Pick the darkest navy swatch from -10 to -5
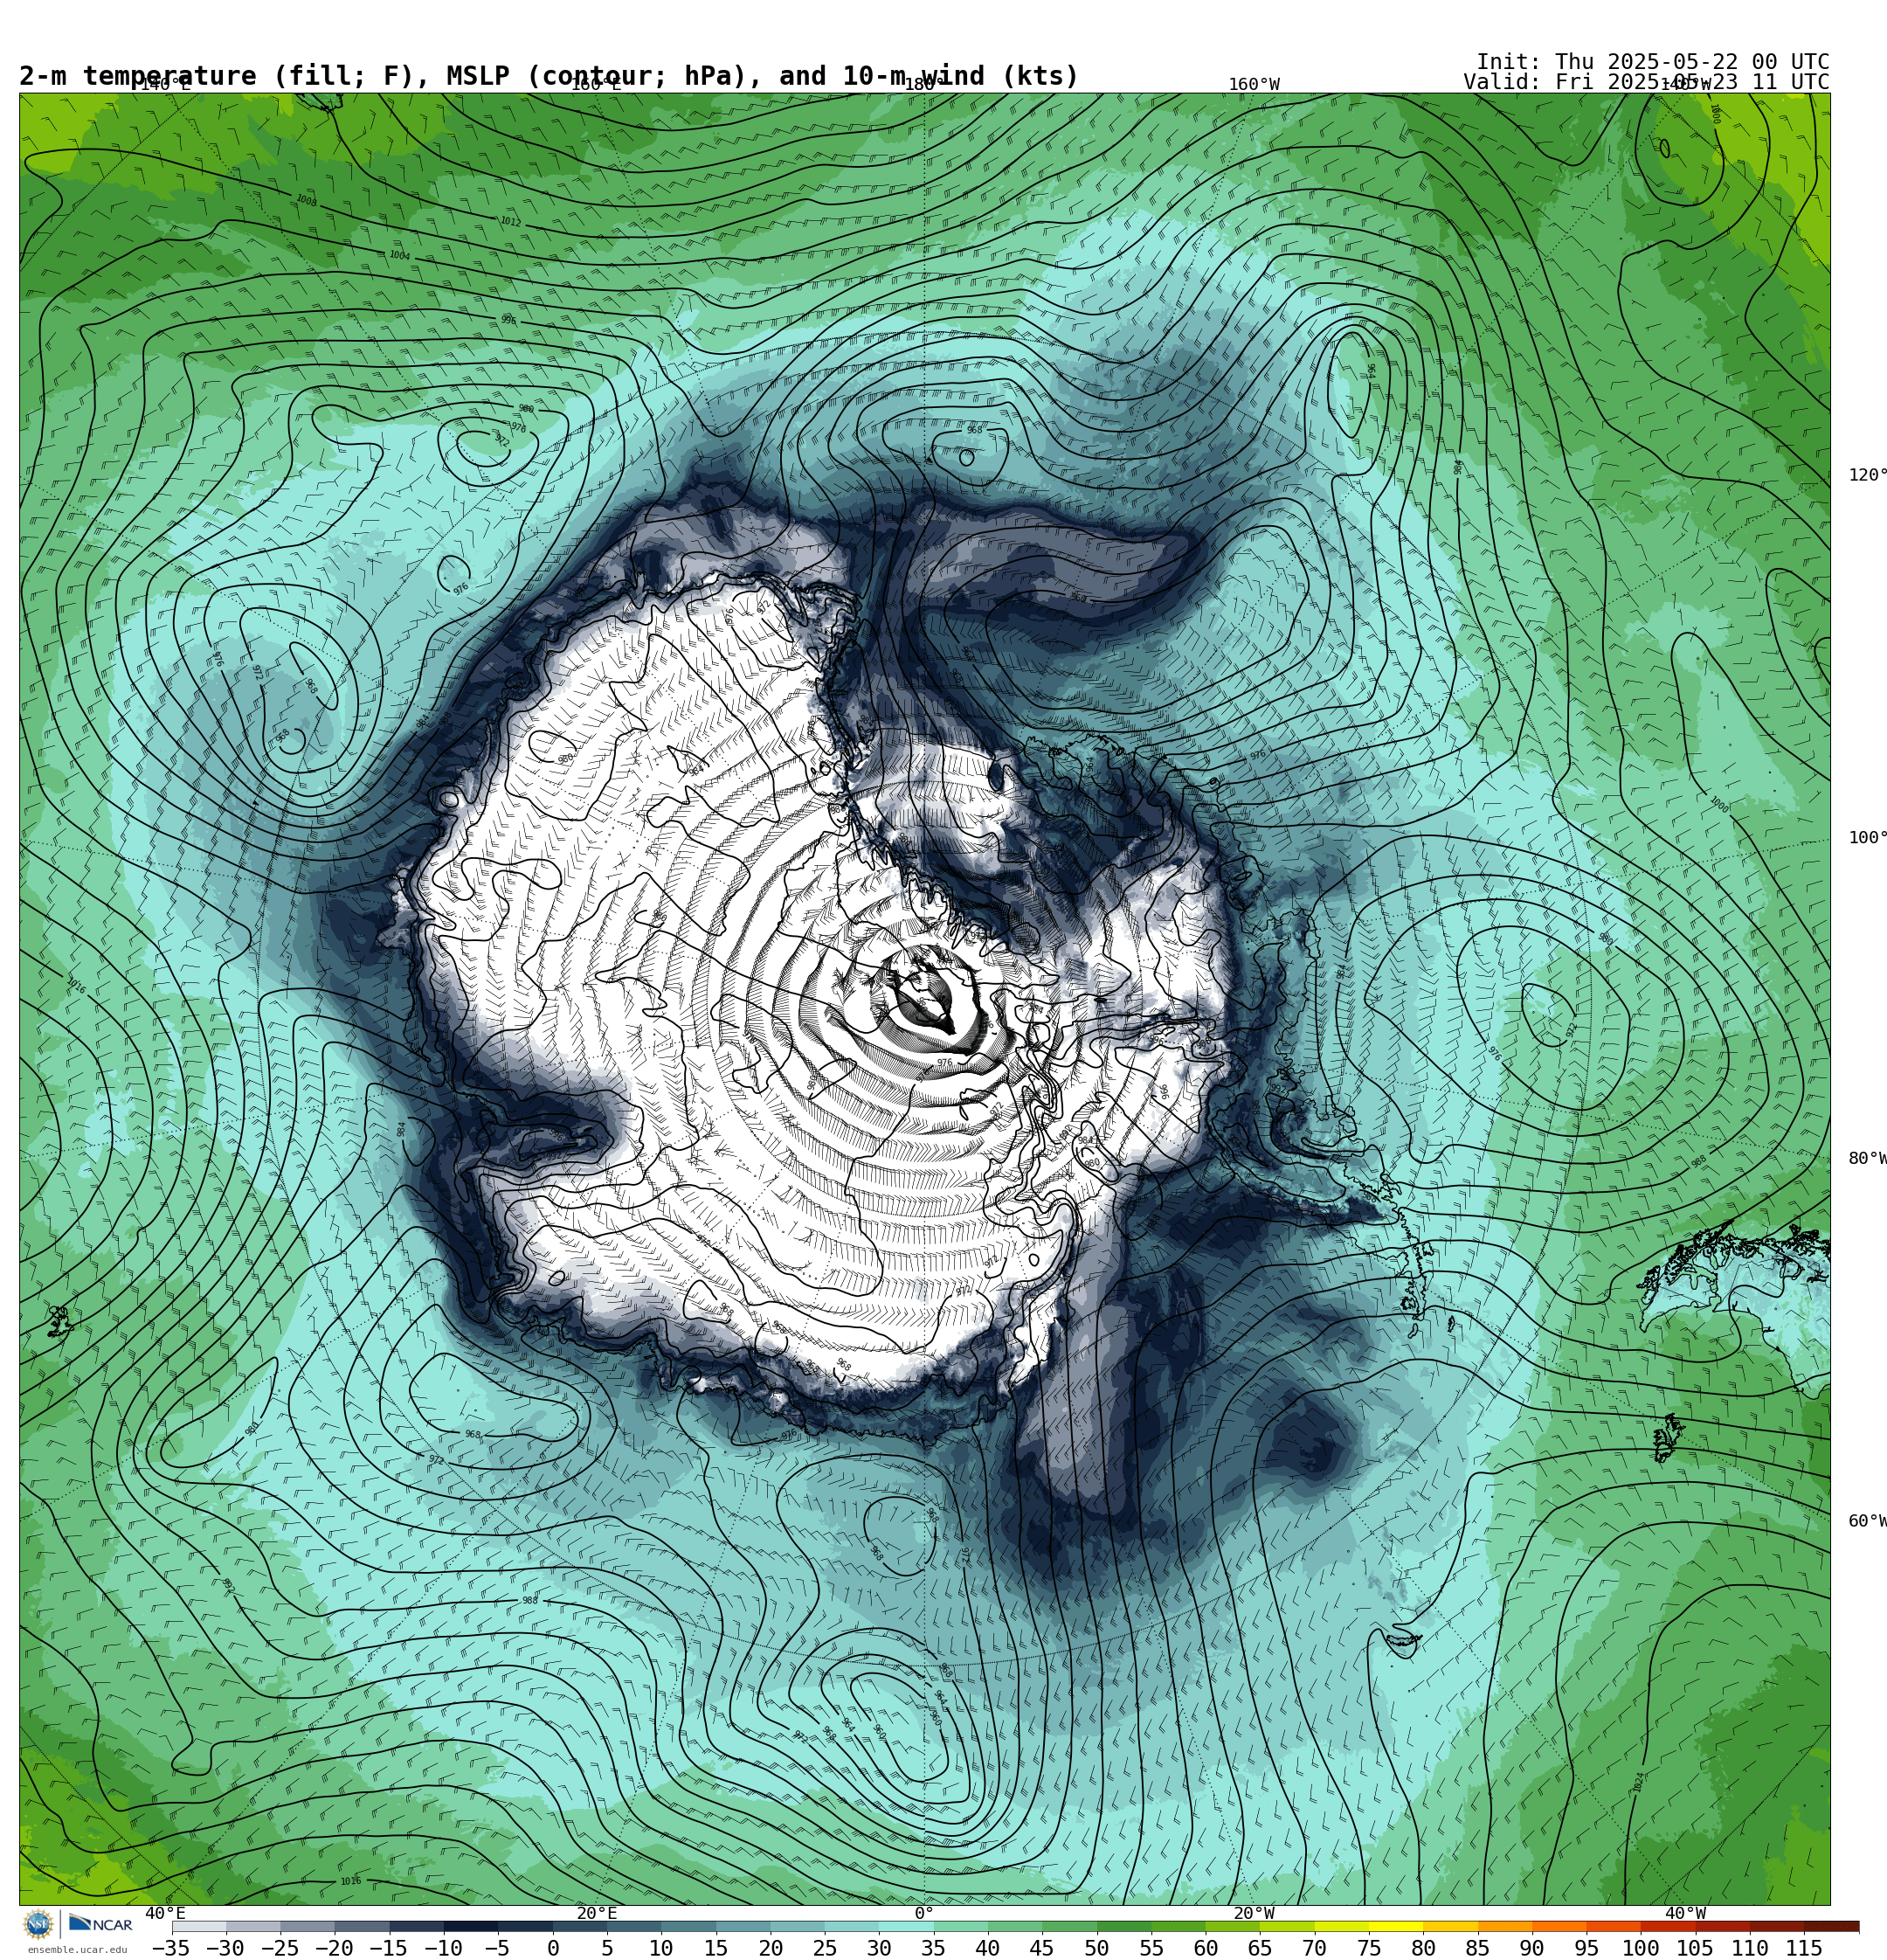The height and width of the screenshot is (1960, 1887). click(470, 1926)
